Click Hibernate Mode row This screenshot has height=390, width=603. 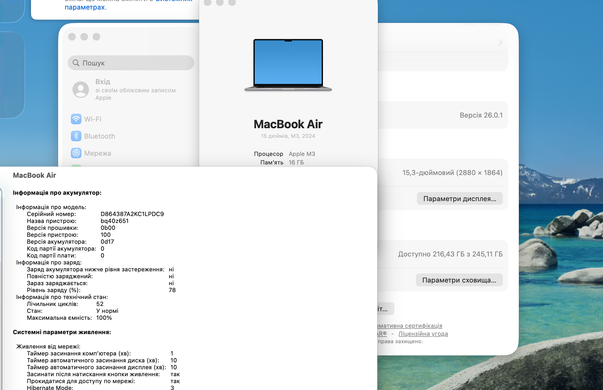tap(100, 387)
